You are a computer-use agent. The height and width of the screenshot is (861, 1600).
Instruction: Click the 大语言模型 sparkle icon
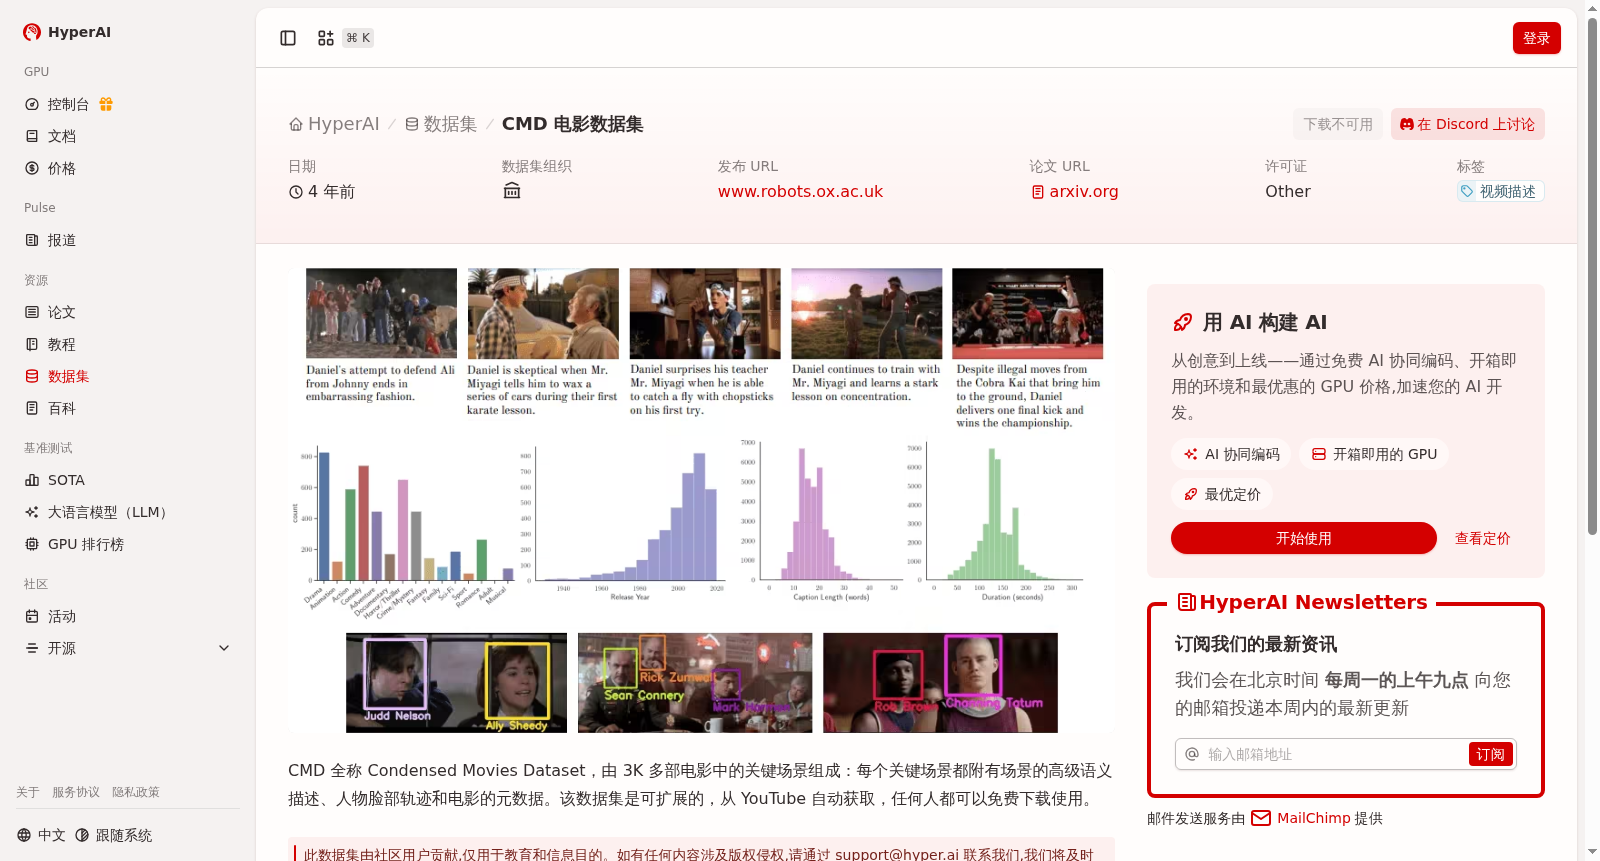point(32,512)
